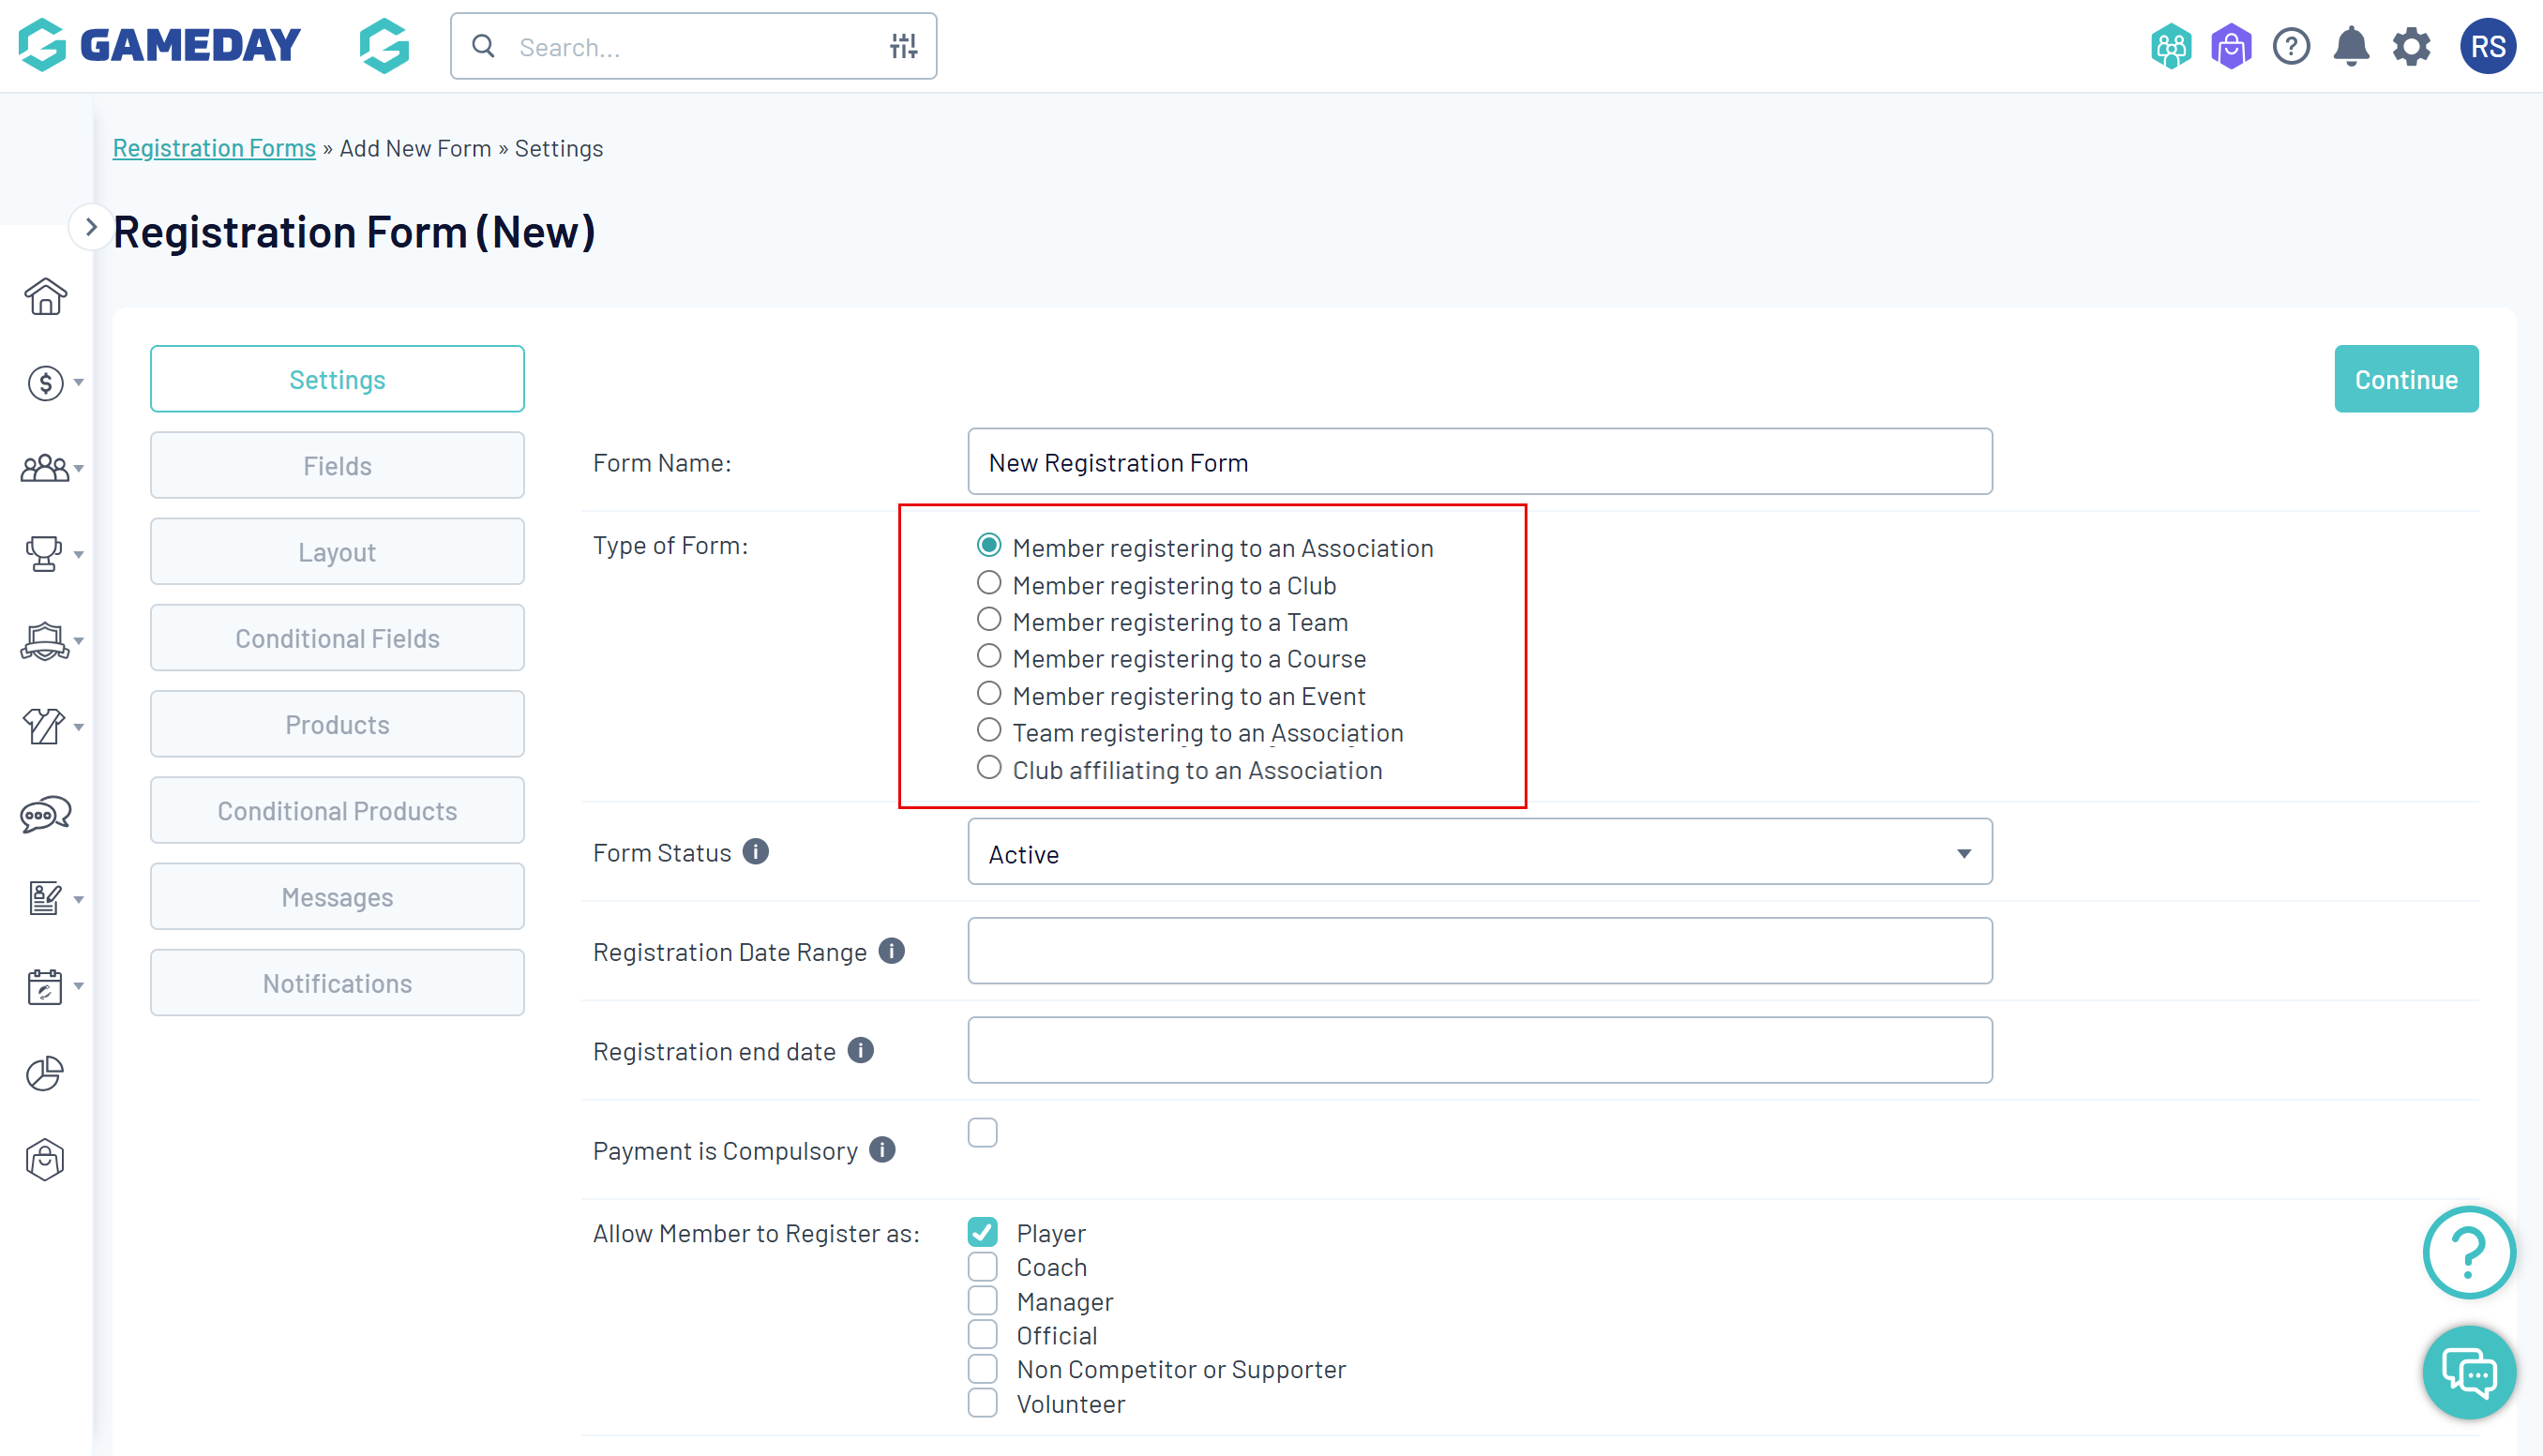Open the Reports pie chart sidebar icon
The height and width of the screenshot is (1456, 2543).
click(x=45, y=1073)
